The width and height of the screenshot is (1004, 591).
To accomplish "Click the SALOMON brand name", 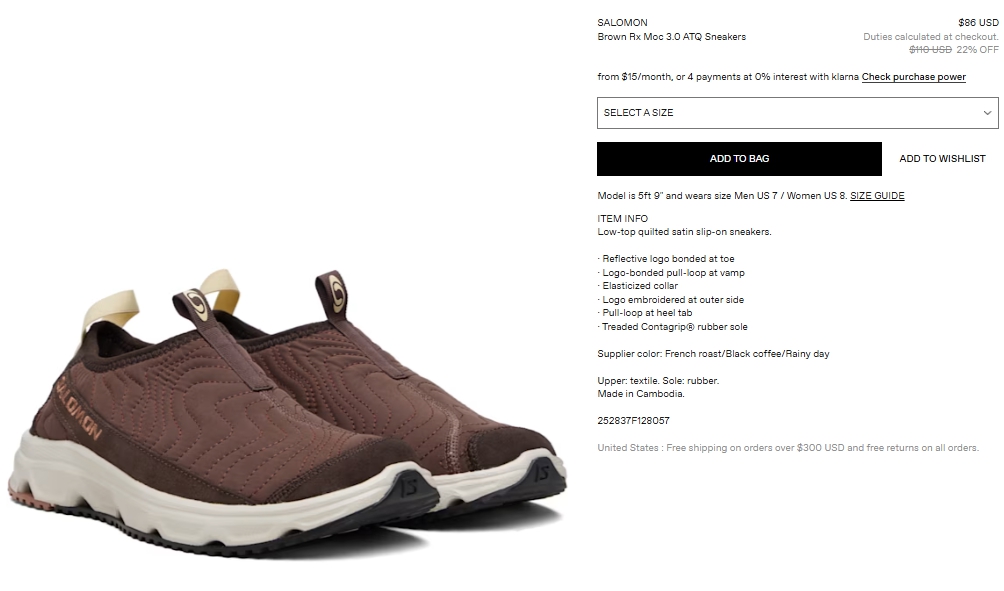I will 622,22.
